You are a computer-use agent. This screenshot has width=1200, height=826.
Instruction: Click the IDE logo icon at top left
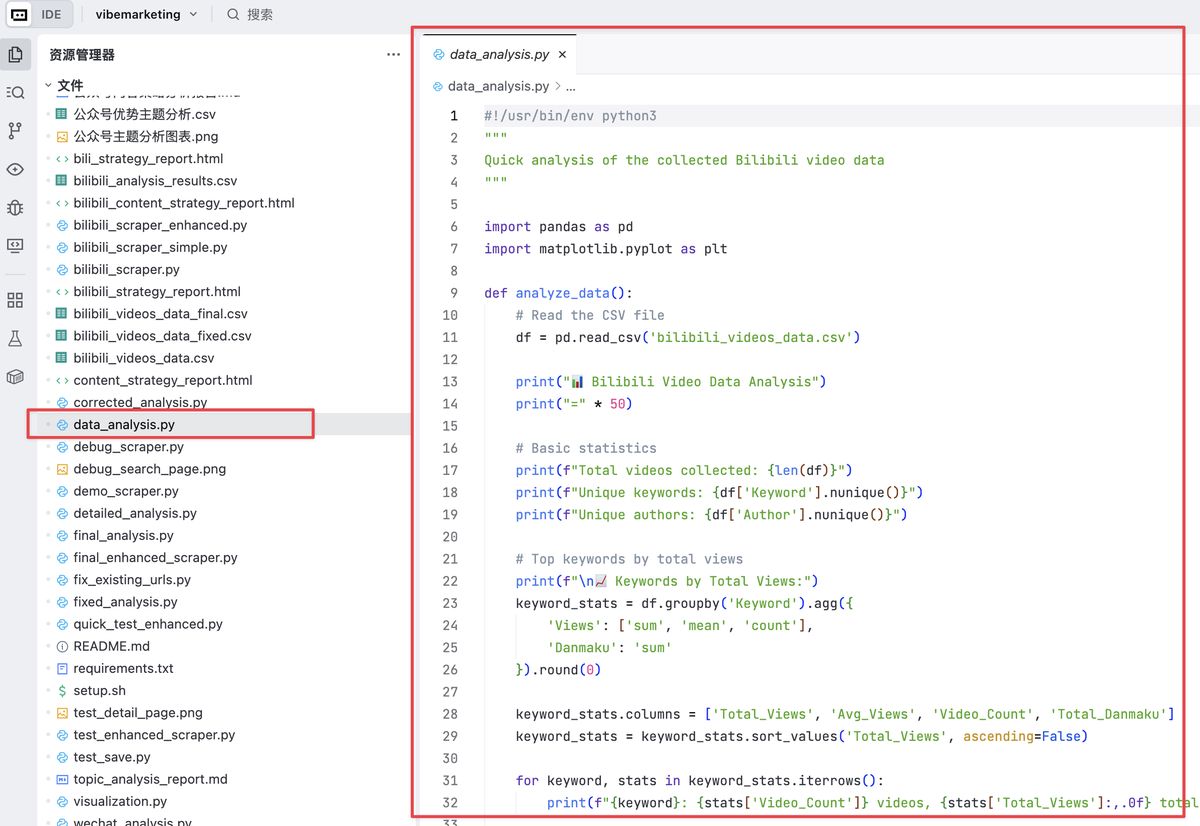18,15
